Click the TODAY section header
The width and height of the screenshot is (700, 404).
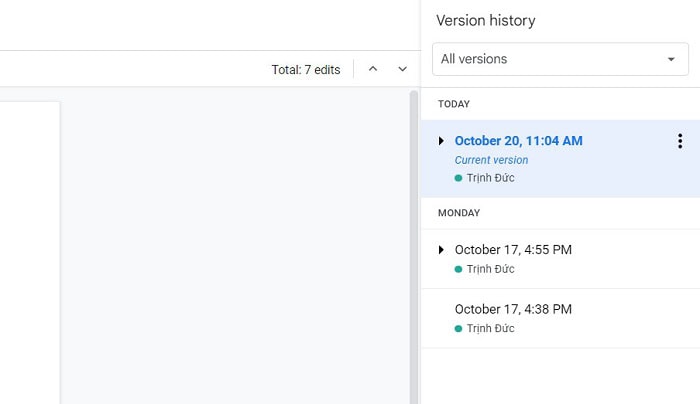pos(453,104)
